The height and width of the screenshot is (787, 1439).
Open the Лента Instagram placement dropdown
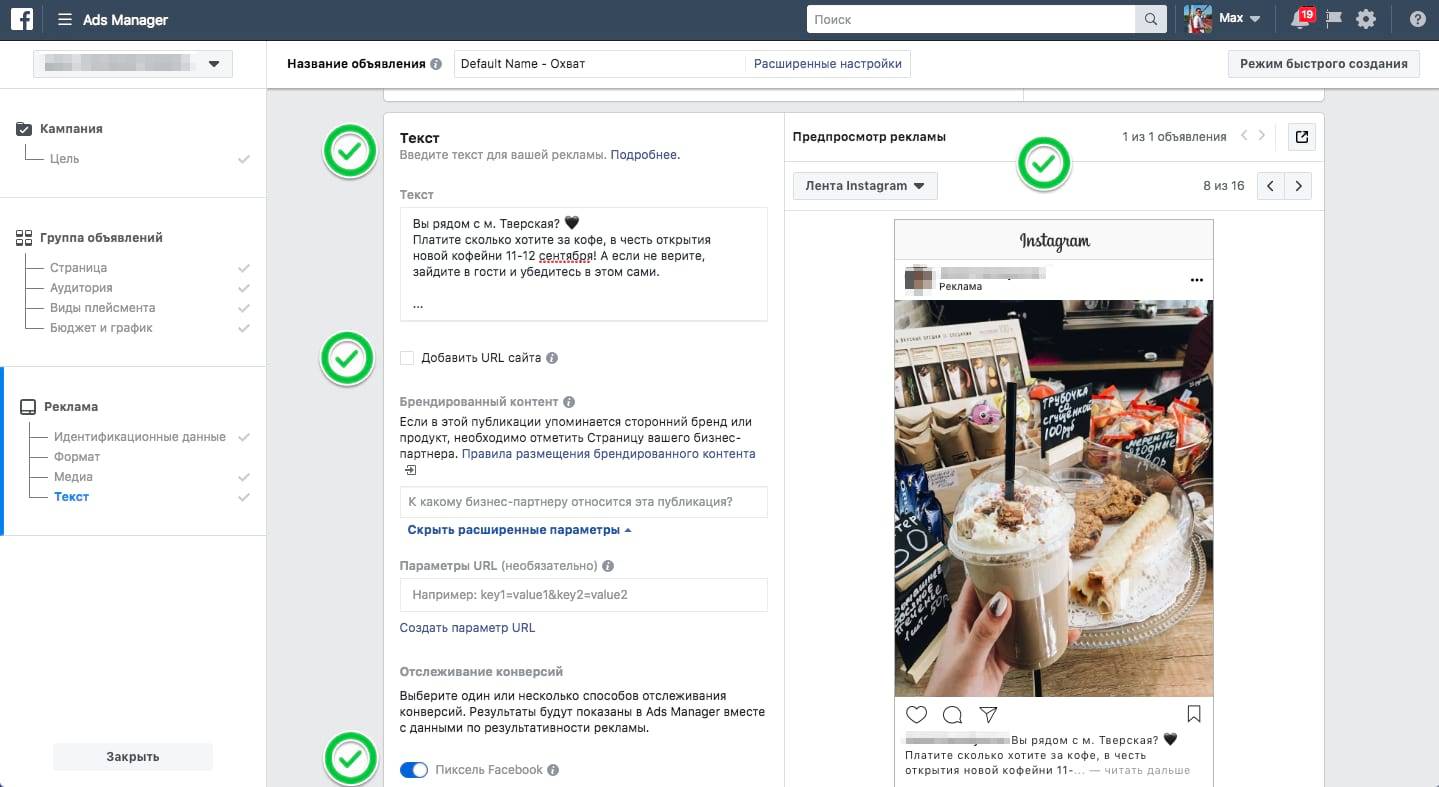coord(865,186)
